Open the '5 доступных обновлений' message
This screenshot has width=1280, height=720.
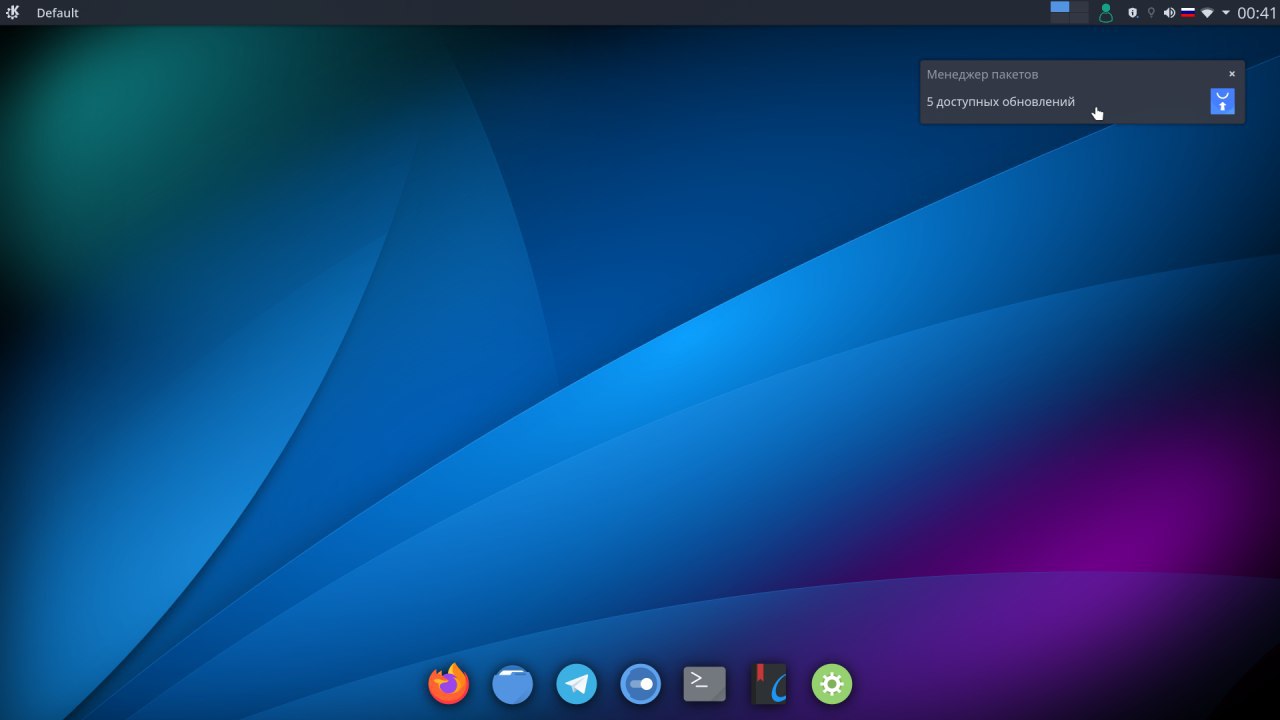[1001, 102]
